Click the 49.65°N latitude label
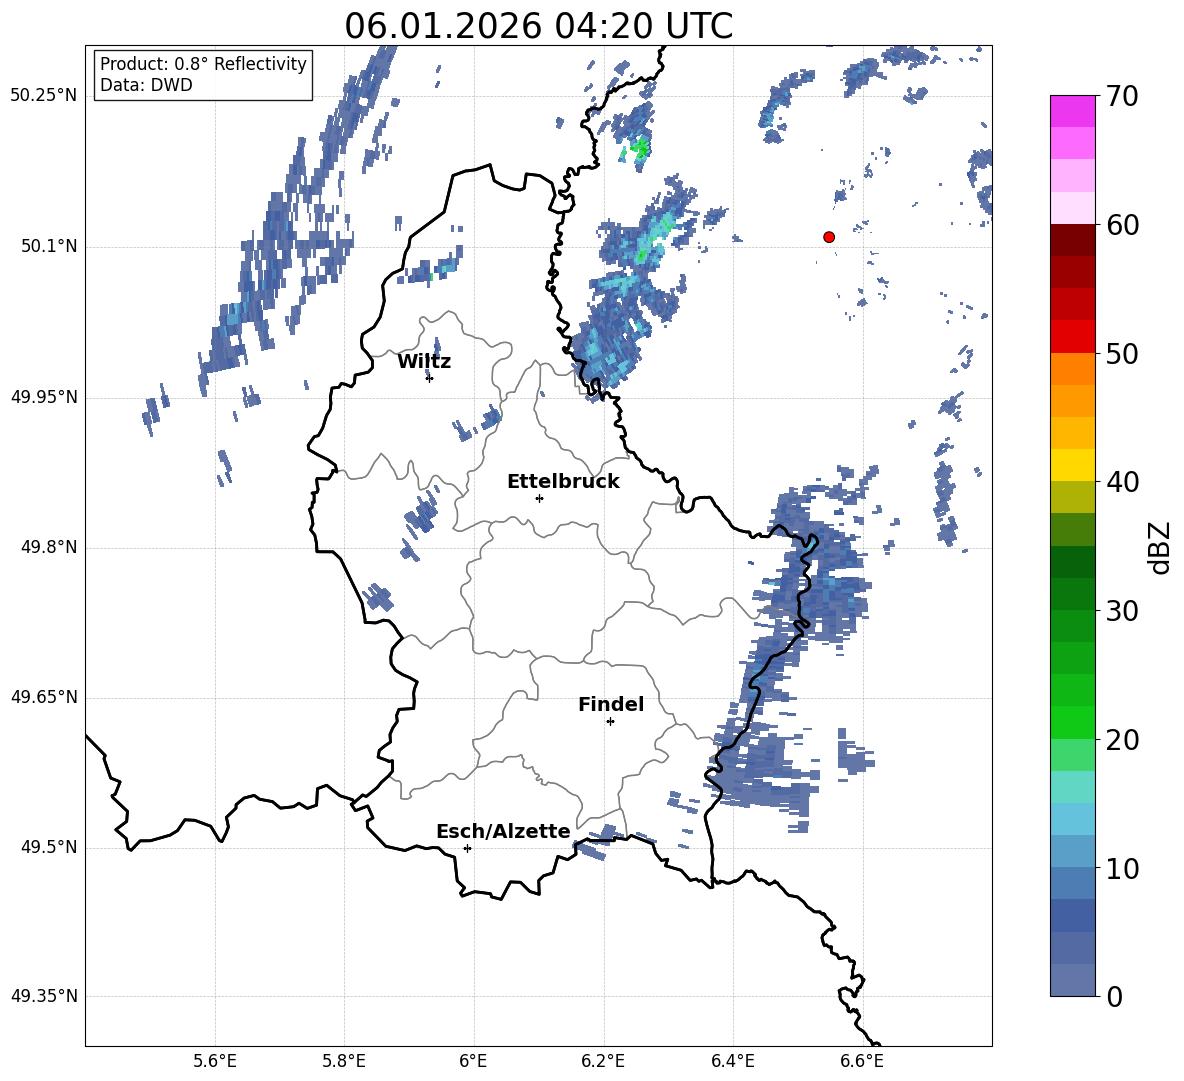Image resolution: width=1184 pixels, height=1081 pixels. click(x=44, y=697)
